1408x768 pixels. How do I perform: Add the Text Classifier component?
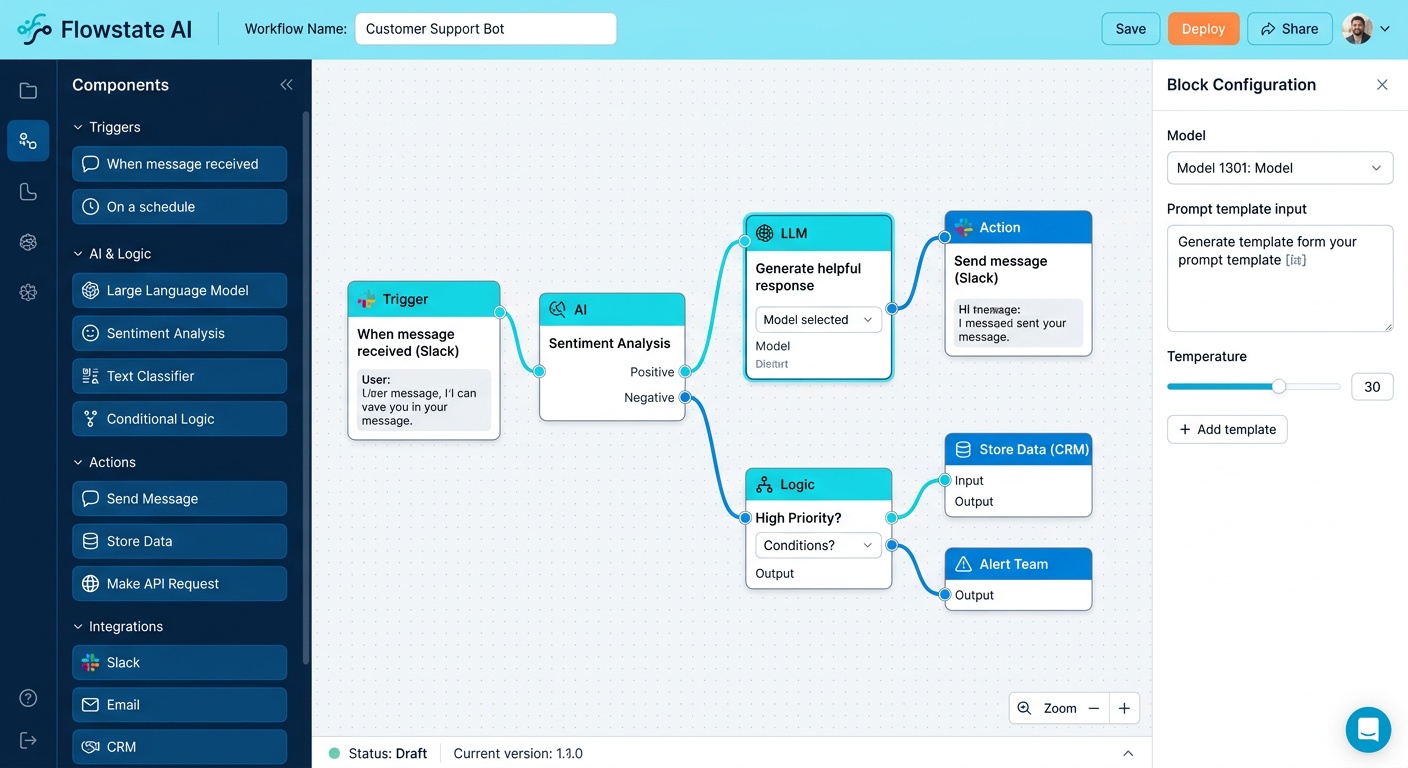[x=179, y=376]
